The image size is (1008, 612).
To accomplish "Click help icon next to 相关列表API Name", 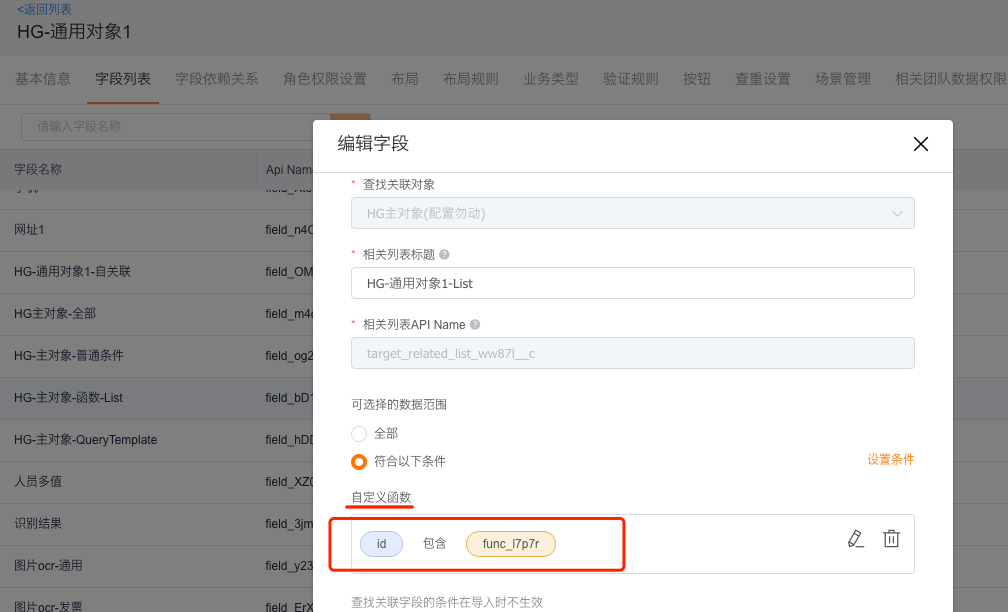I will click(x=475, y=325).
